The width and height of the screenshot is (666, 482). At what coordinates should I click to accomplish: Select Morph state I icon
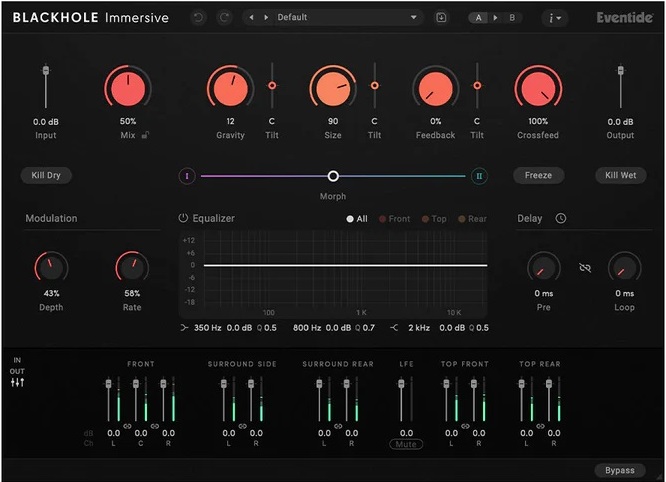(x=187, y=176)
